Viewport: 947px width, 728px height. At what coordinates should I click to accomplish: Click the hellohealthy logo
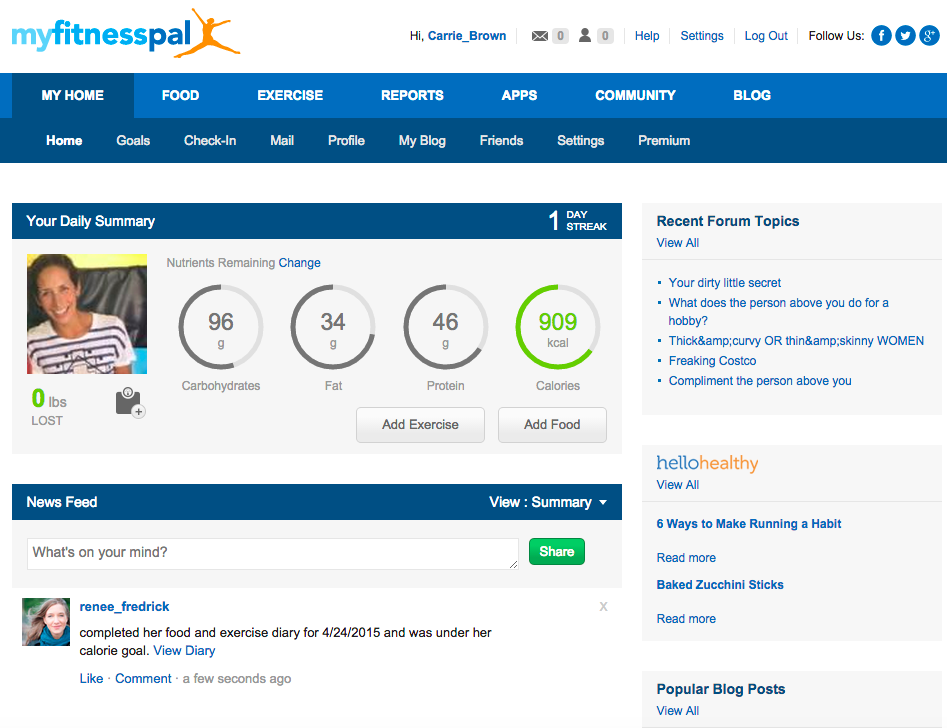point(707,463)
